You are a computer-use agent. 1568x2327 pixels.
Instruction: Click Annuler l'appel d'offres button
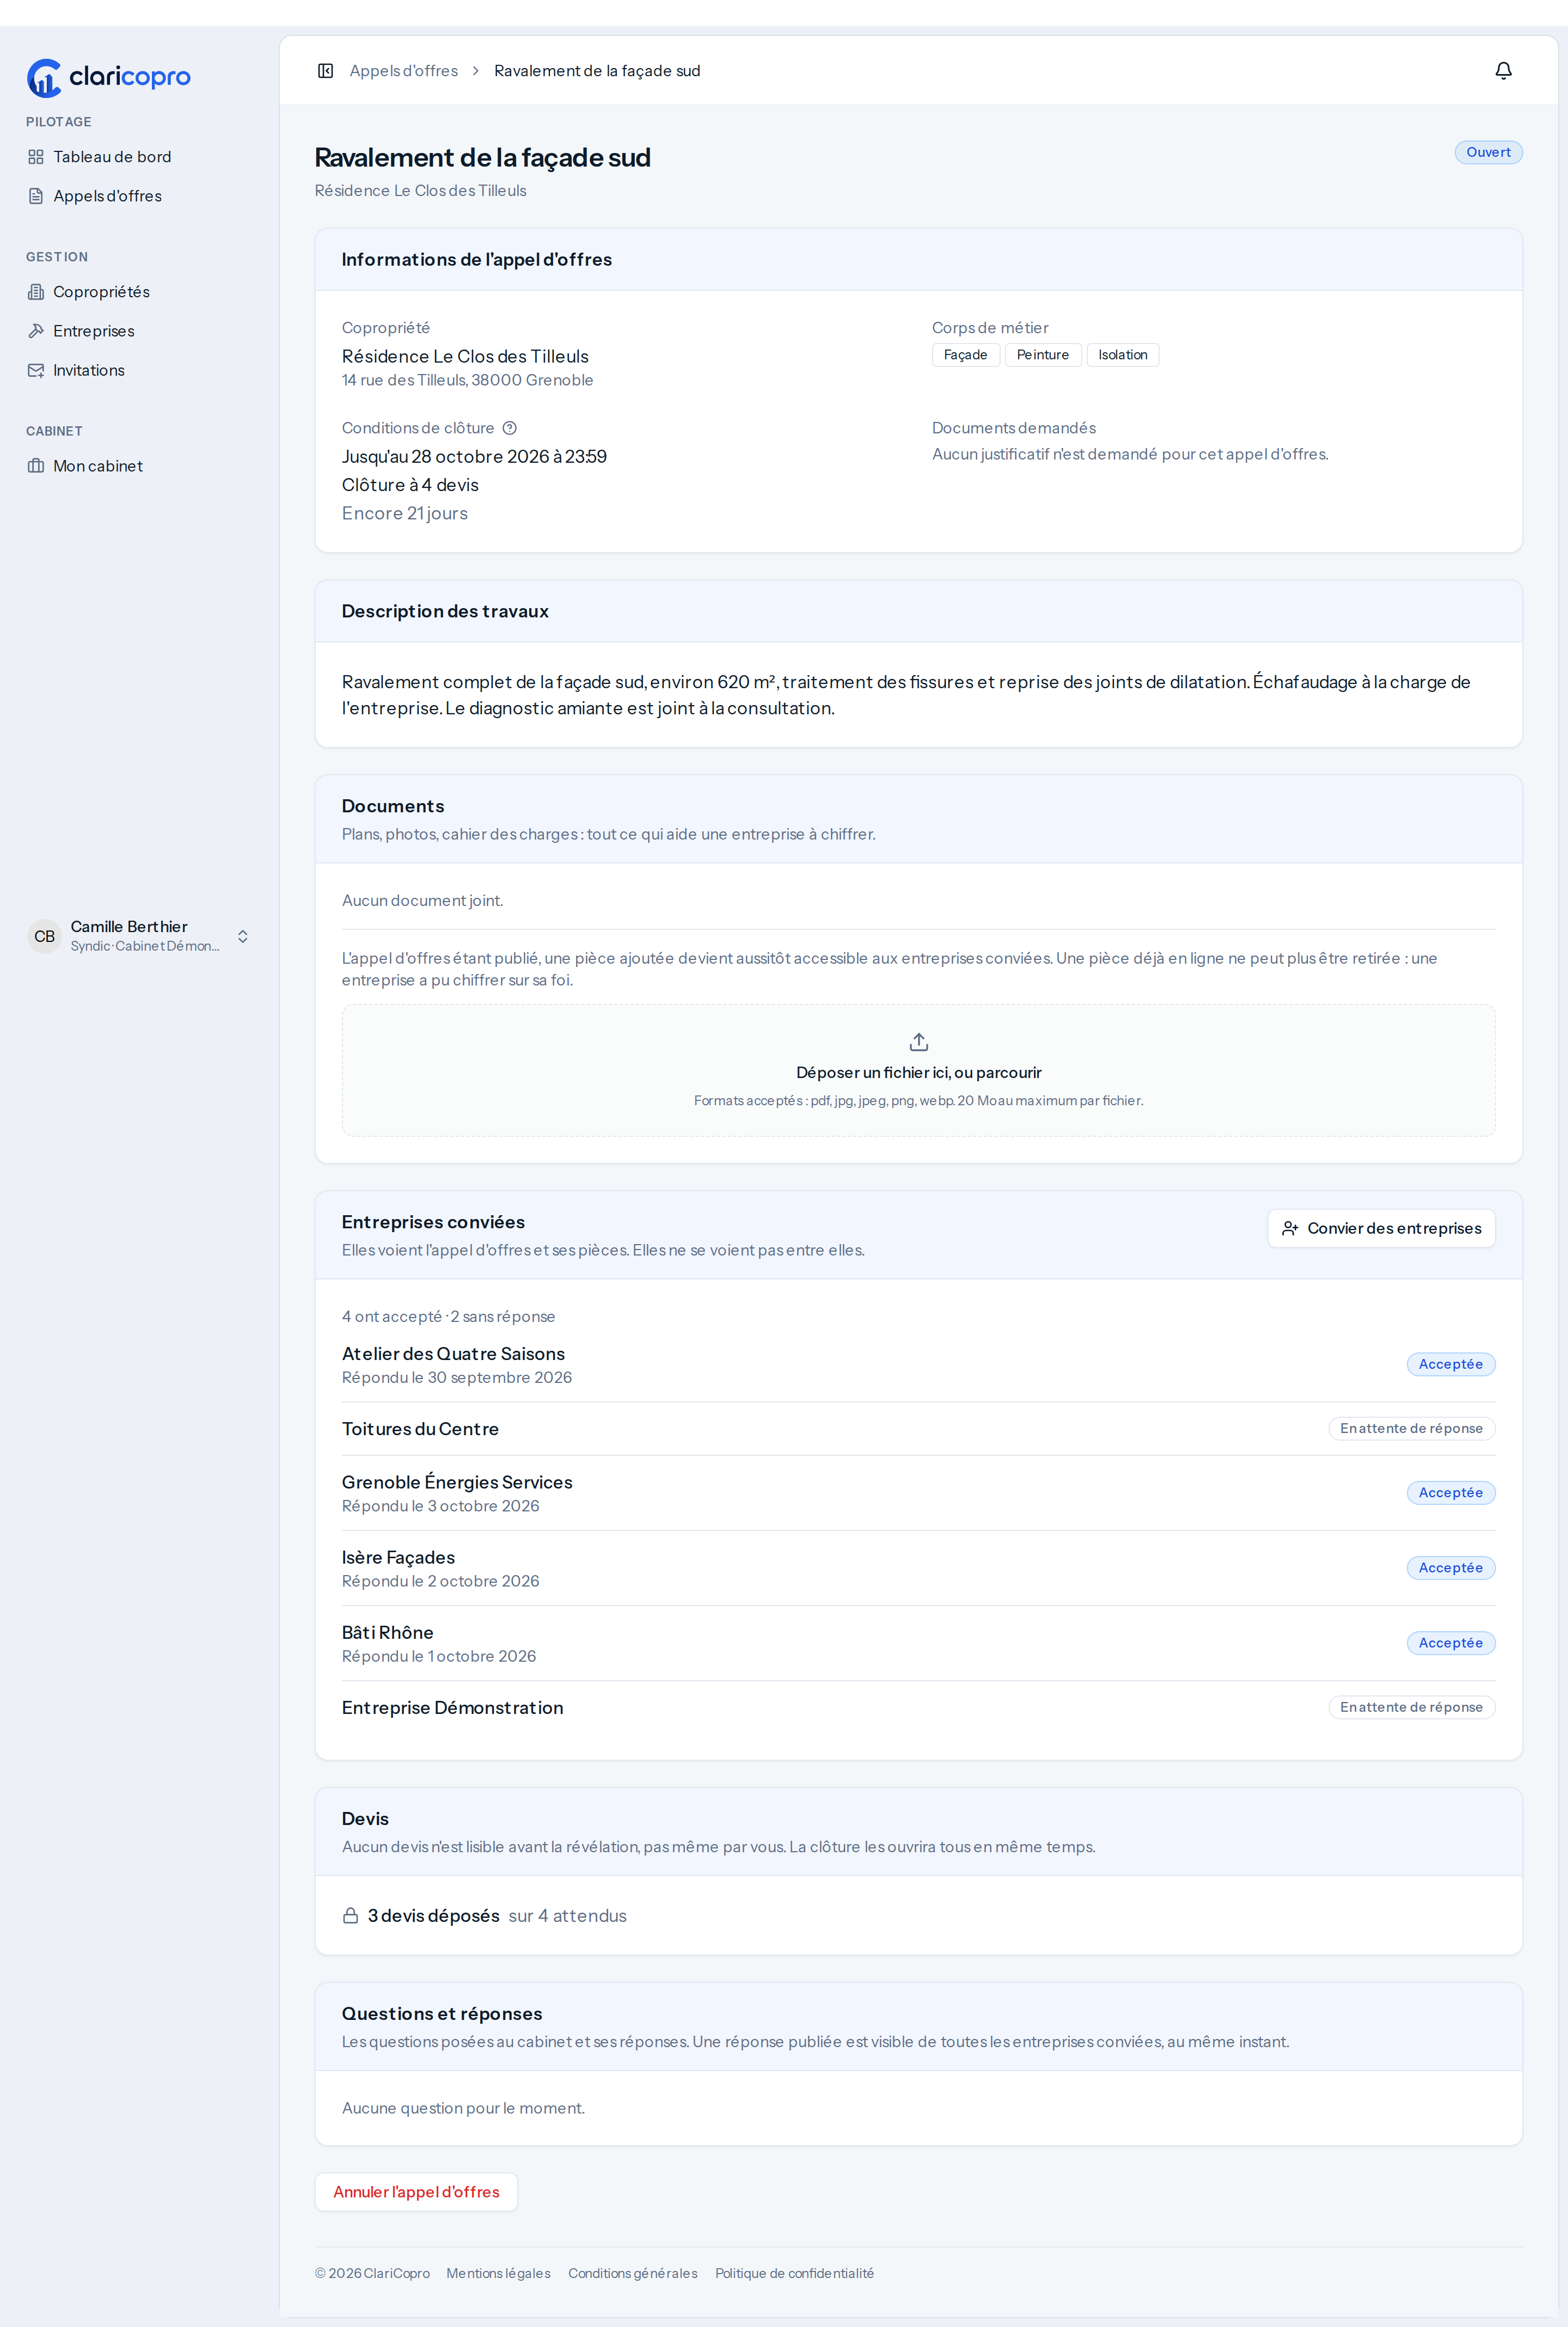click(x=416, y=2192)
